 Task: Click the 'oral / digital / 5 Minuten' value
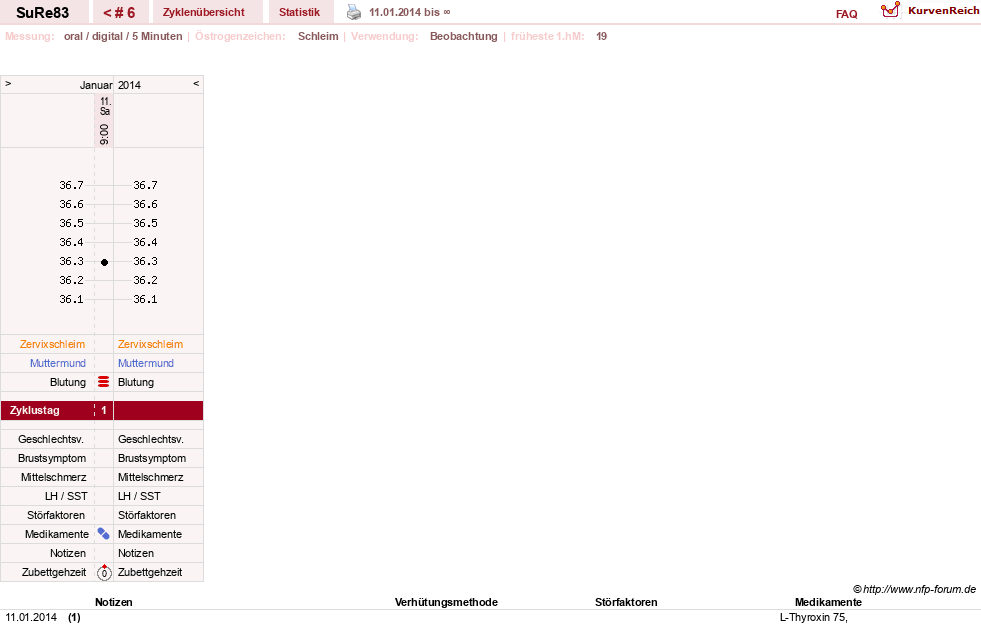(123, 36)
